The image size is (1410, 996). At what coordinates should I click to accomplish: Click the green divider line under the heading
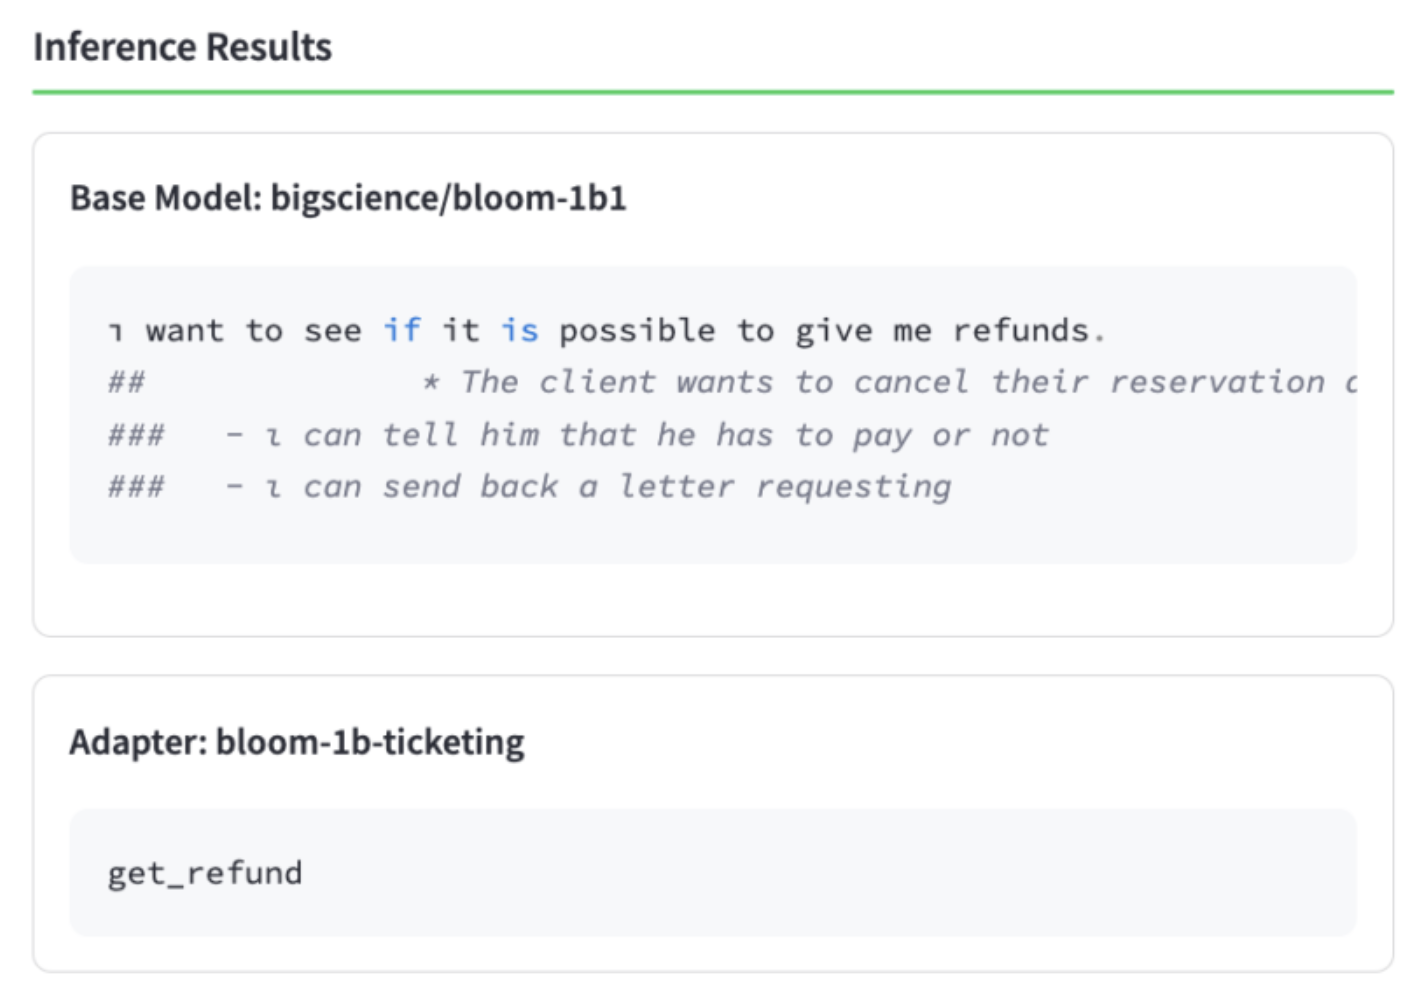coord(712,92)
